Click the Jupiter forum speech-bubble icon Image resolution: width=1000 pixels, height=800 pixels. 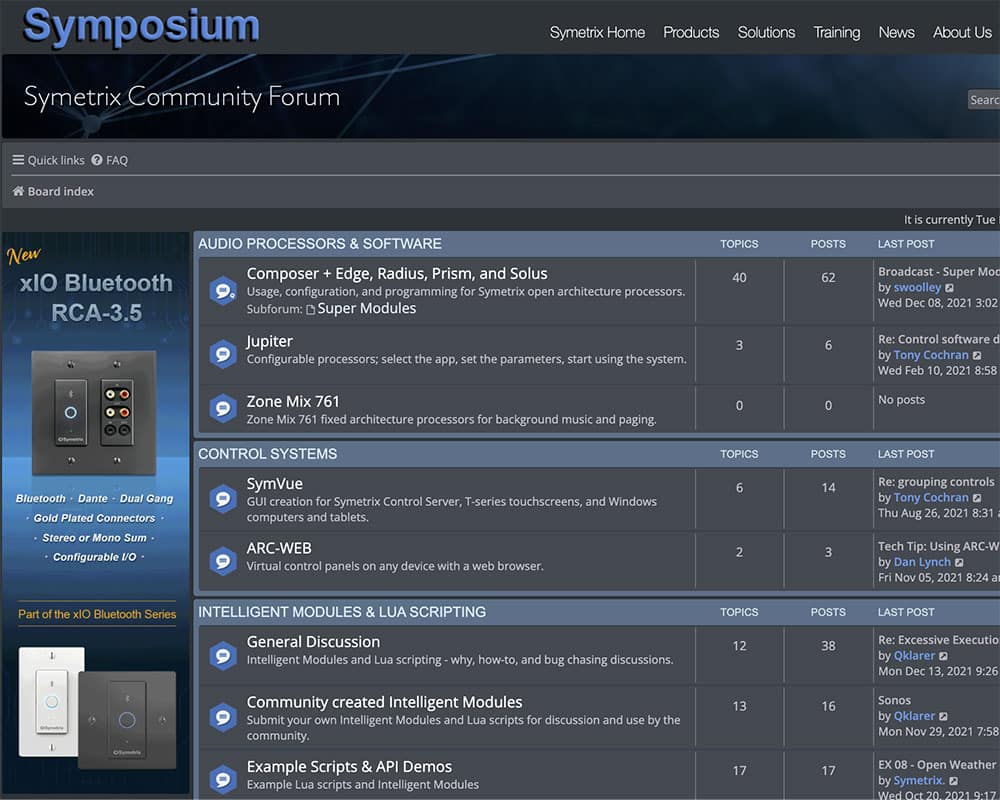[223, 353]
